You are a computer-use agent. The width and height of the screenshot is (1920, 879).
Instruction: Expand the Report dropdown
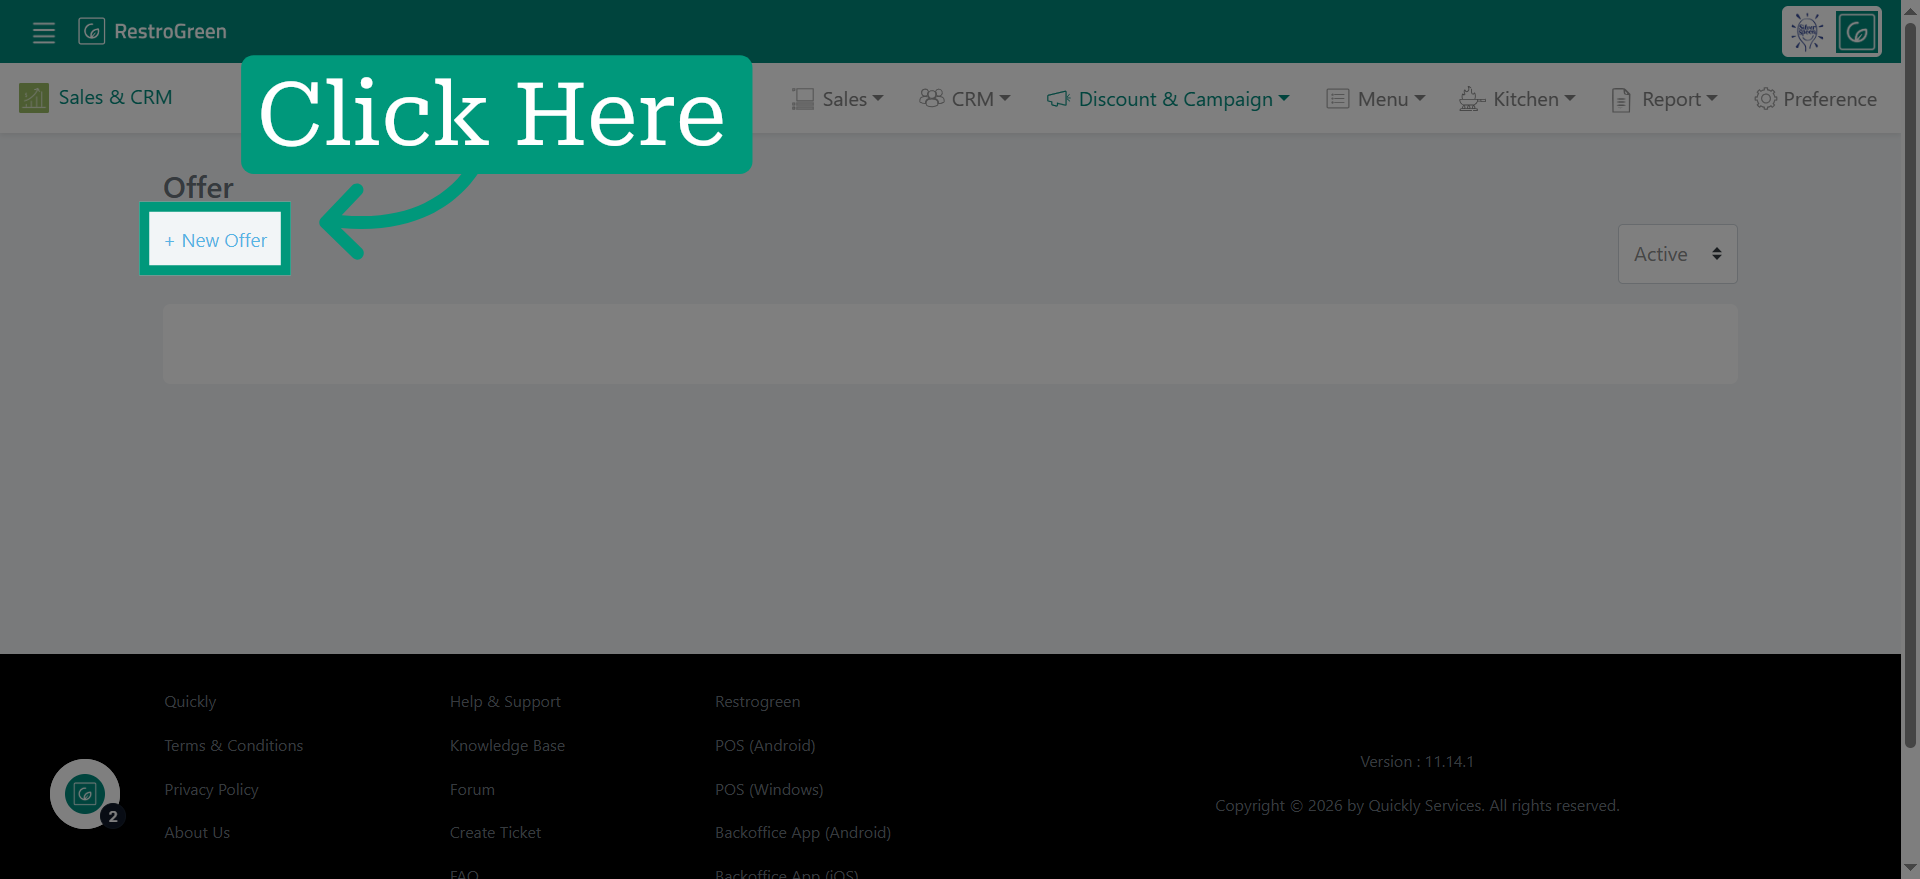click(1679, 99)
